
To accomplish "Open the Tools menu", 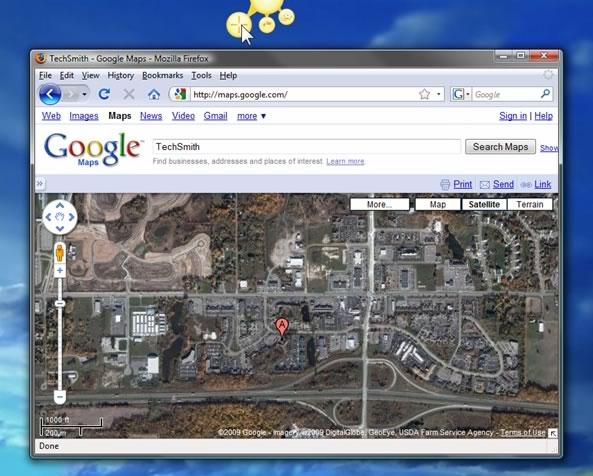I will pos(201,76).
